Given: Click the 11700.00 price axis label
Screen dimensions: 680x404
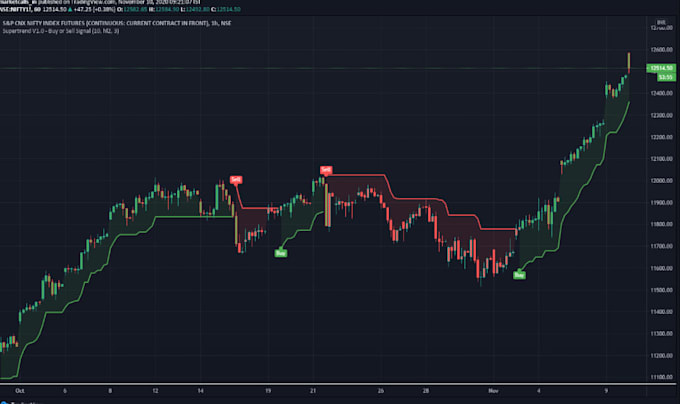Looking at the screenshot, I should (x=661, y=246).
